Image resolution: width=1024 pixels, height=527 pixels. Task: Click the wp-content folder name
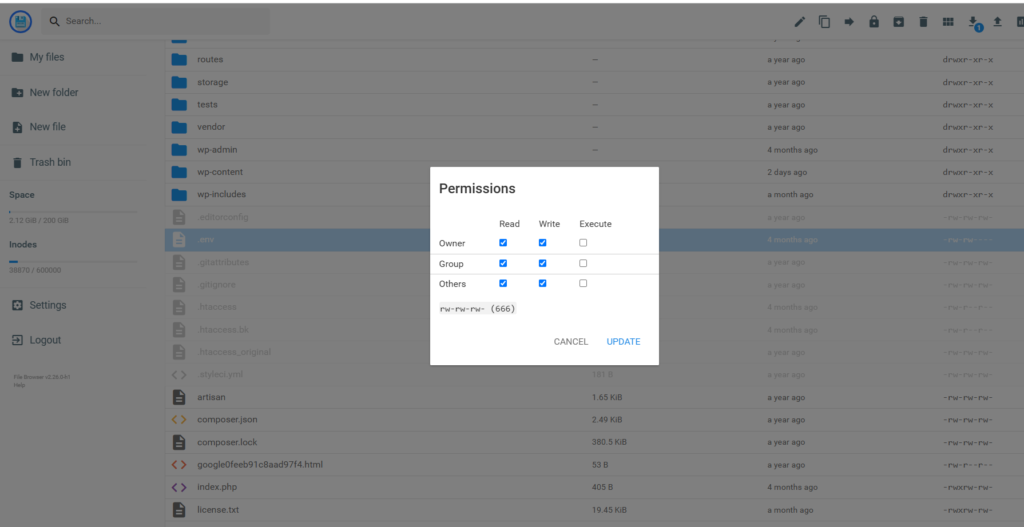coord(220,172)
